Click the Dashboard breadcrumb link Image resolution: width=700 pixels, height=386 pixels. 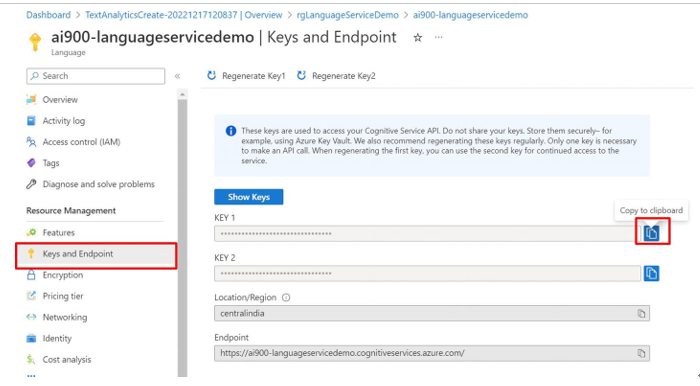[48, 15]
